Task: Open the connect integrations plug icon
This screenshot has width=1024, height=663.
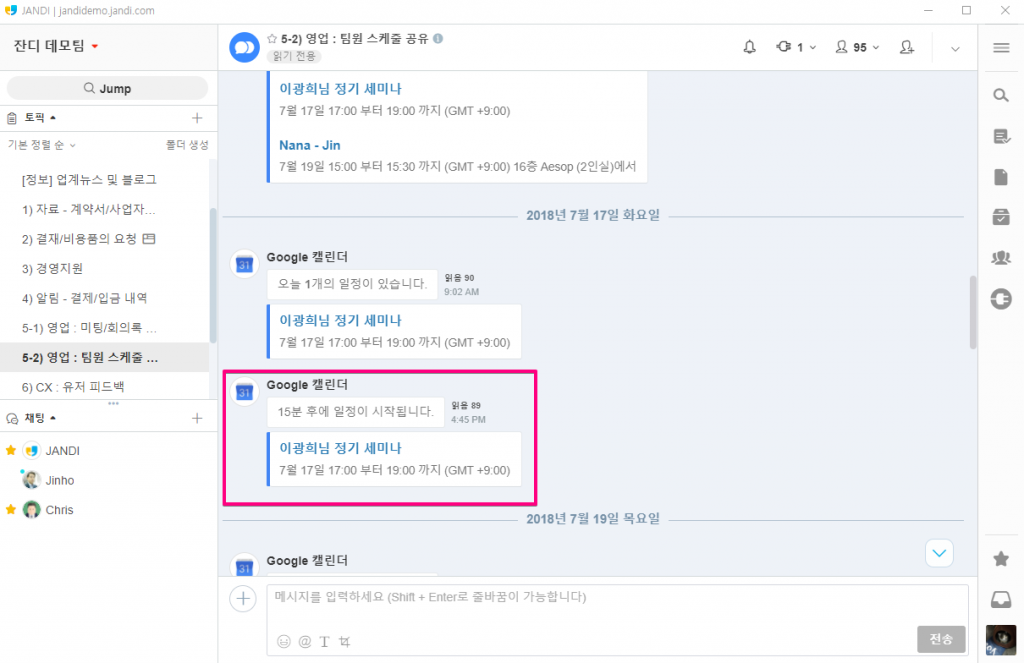Action: click(784, 47)
